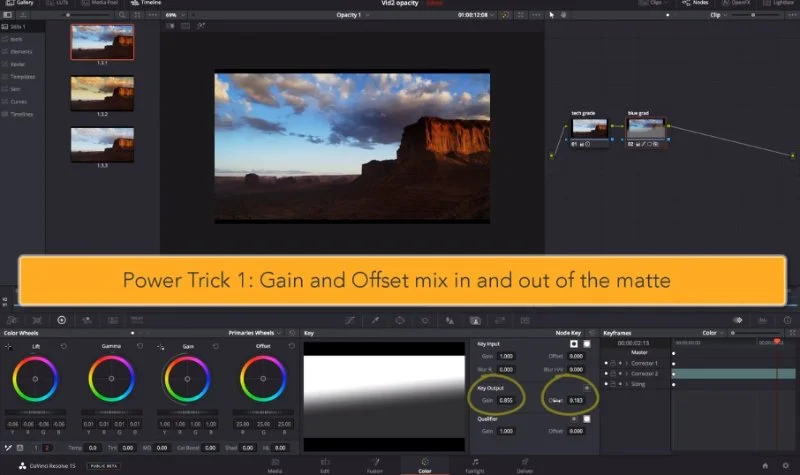Open the Key palette icon

475,320
